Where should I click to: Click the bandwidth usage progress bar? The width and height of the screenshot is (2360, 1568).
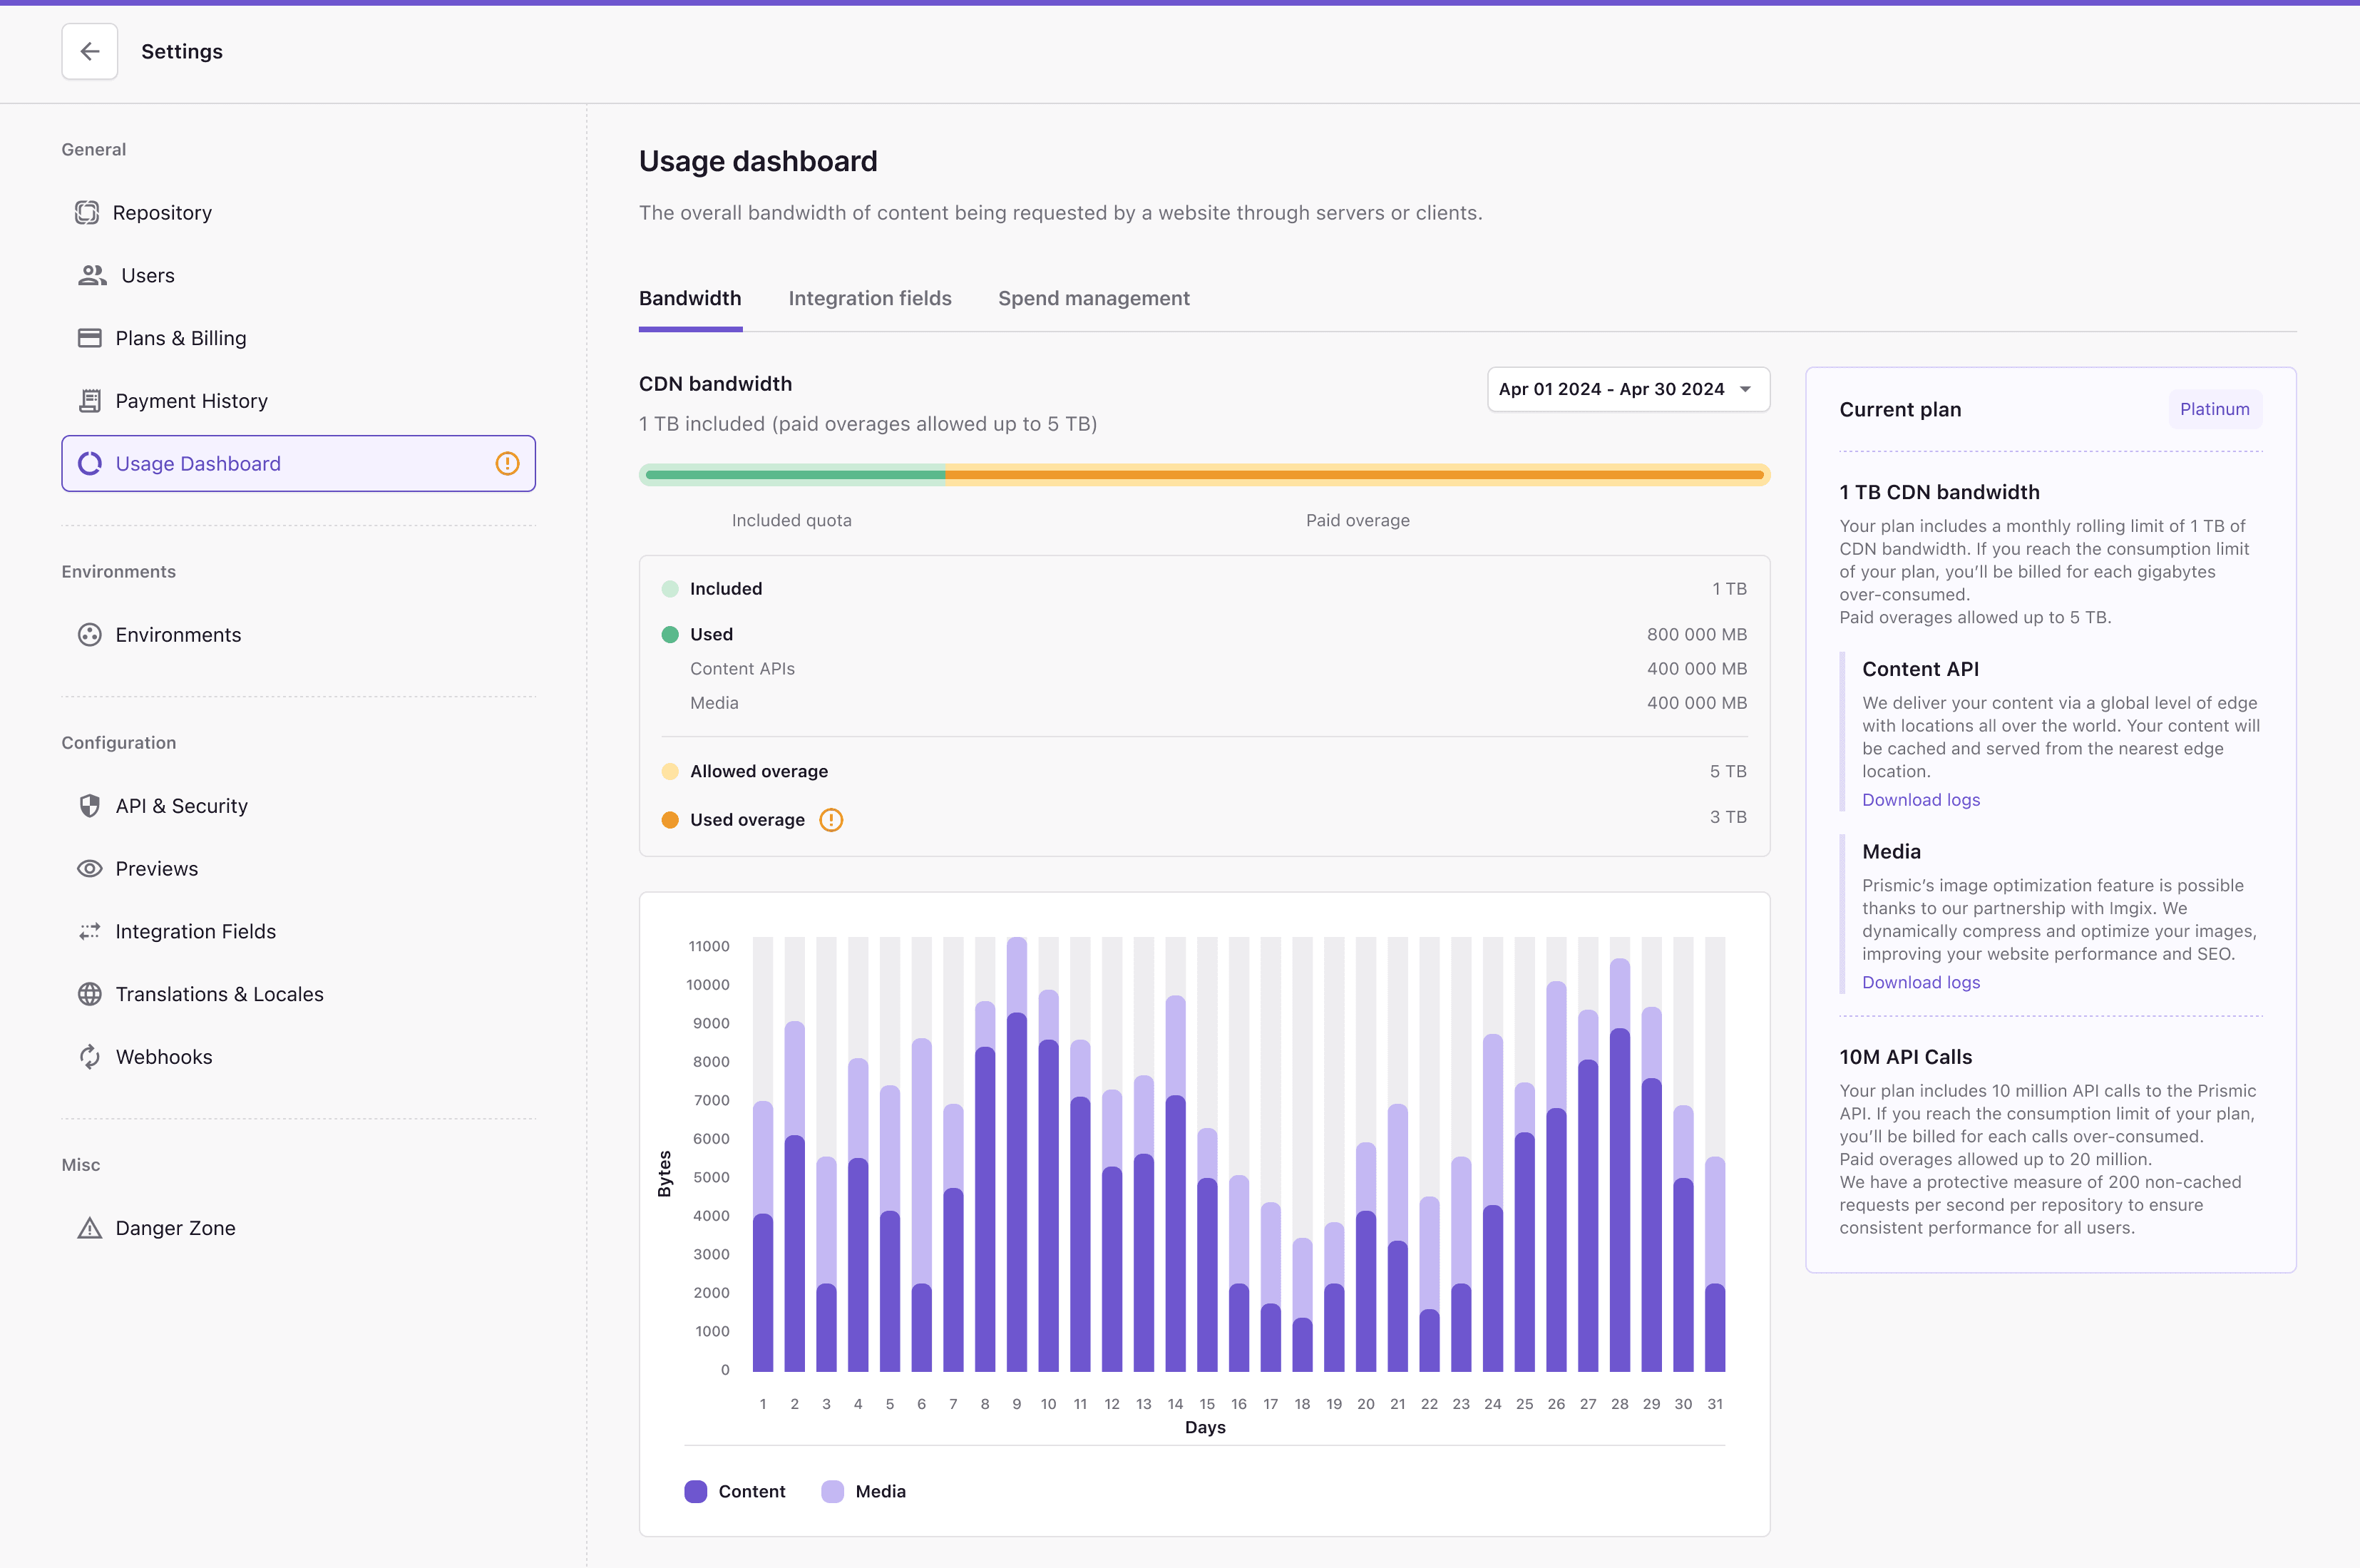[x=1205, y=475]
